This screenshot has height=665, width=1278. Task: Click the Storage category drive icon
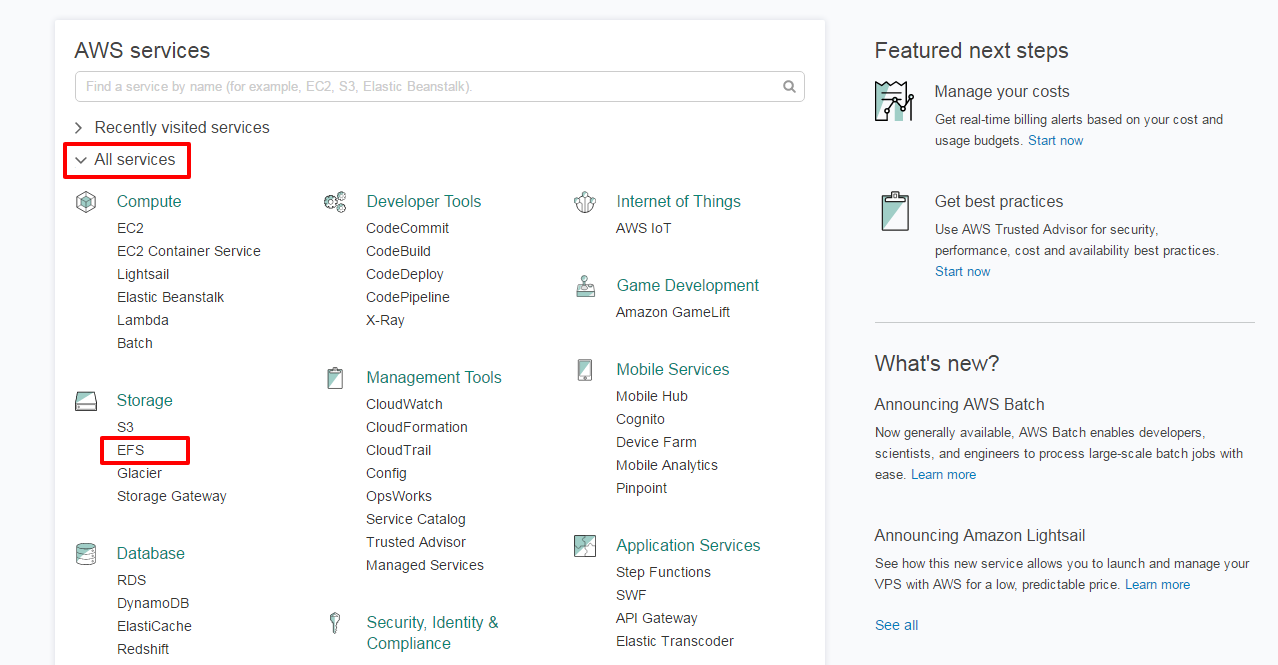coord(86,401)
